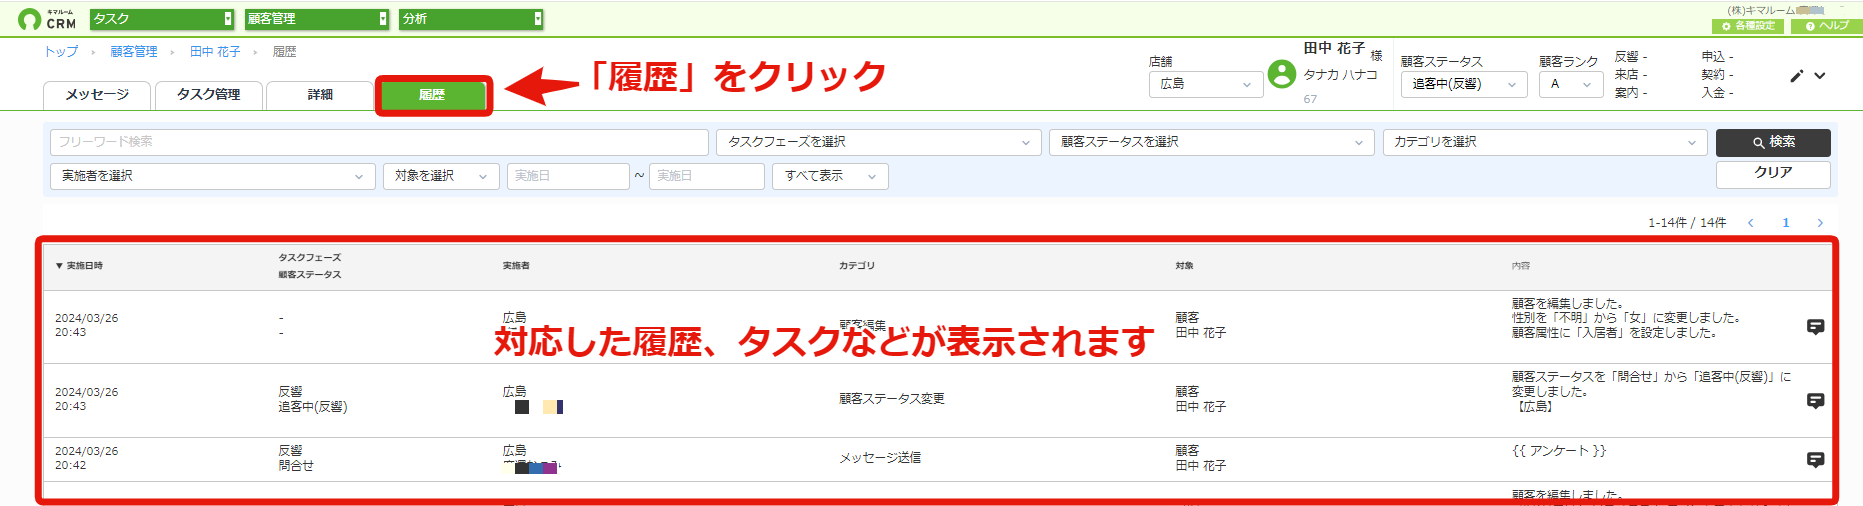Open the 店舗 dropdown showing 広島

click(1206, 84)
